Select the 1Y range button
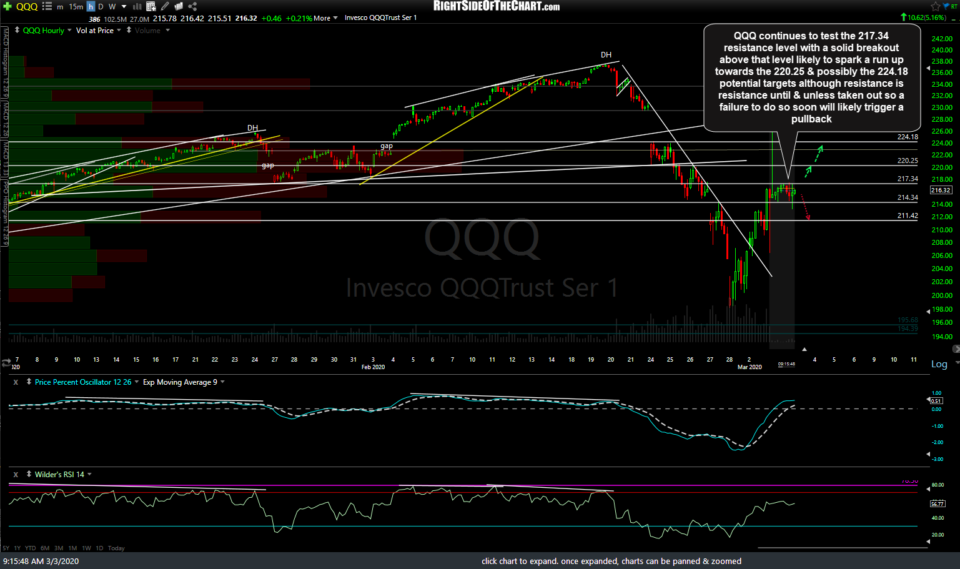 (x=17, y=548)
